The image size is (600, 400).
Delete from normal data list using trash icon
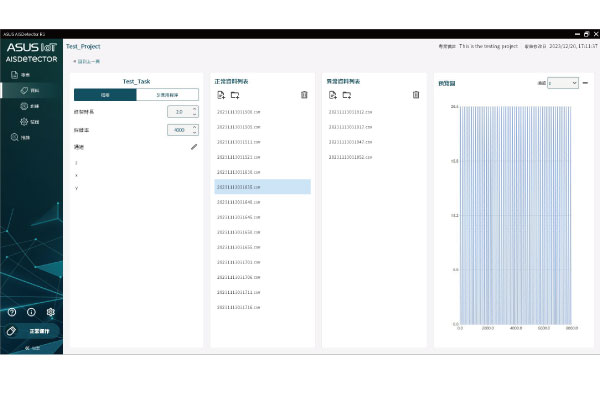click(304, 95)
